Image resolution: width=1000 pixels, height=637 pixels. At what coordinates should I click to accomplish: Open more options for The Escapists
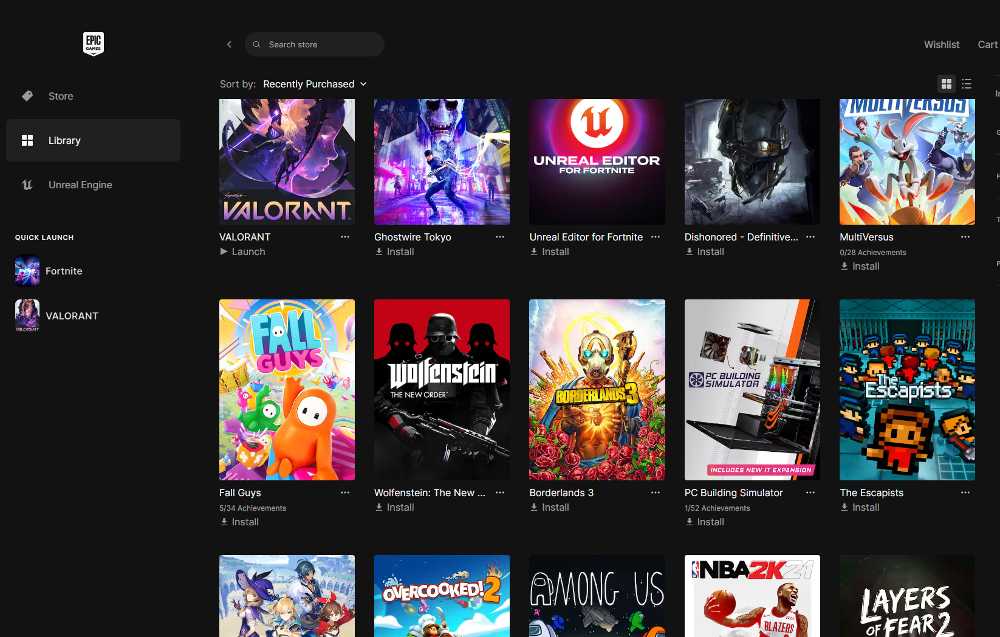point(965,493)
